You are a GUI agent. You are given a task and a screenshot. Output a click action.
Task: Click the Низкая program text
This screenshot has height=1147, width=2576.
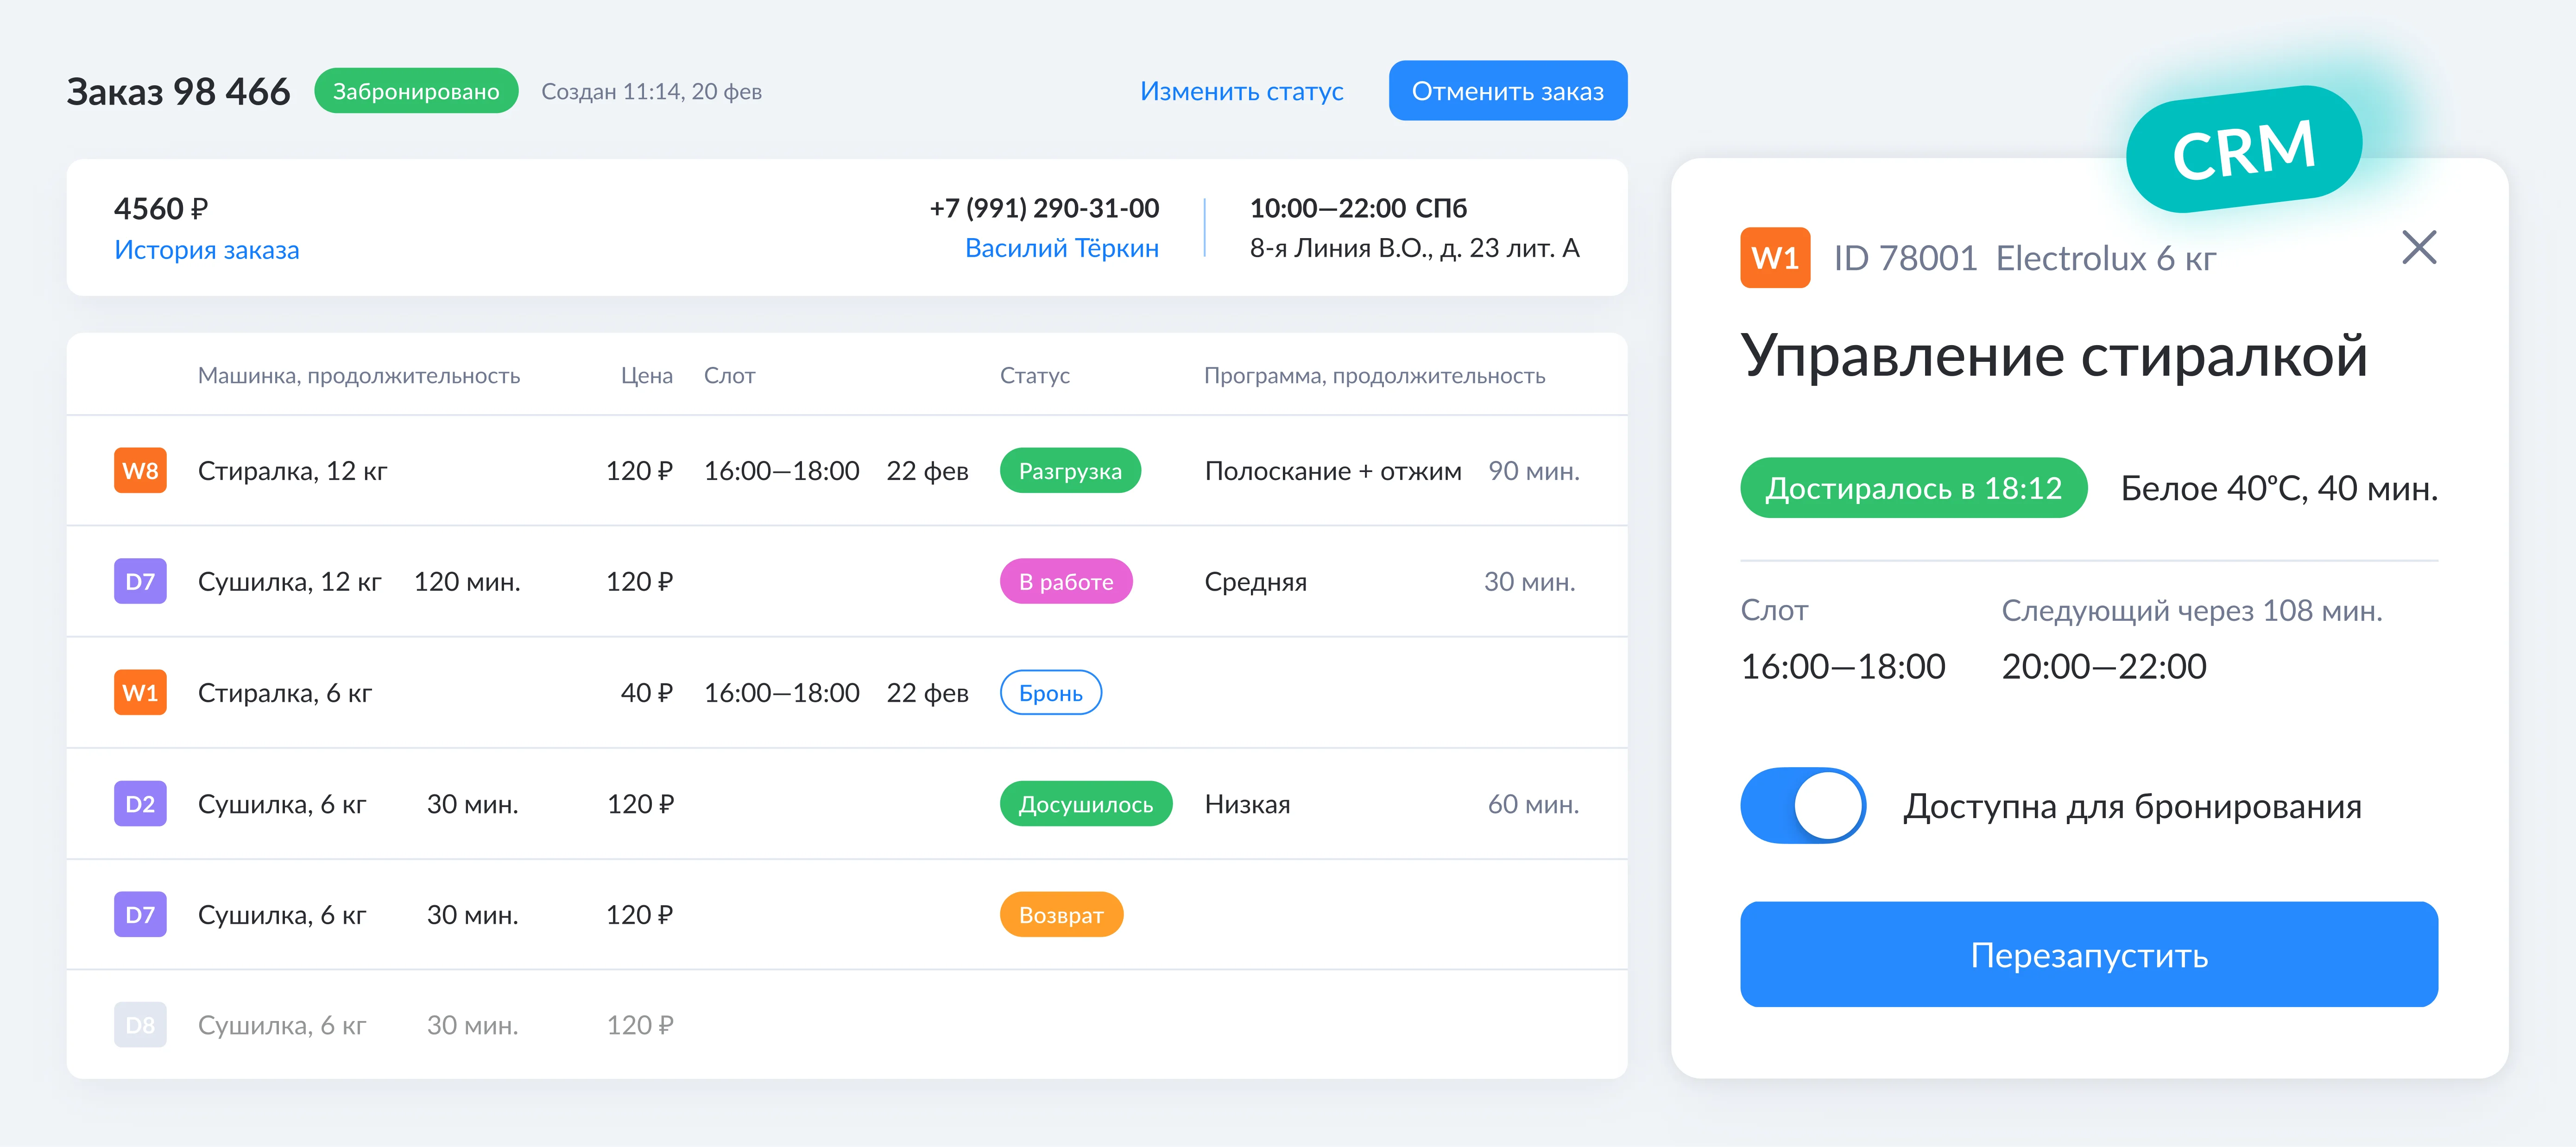pos(1247,804)
